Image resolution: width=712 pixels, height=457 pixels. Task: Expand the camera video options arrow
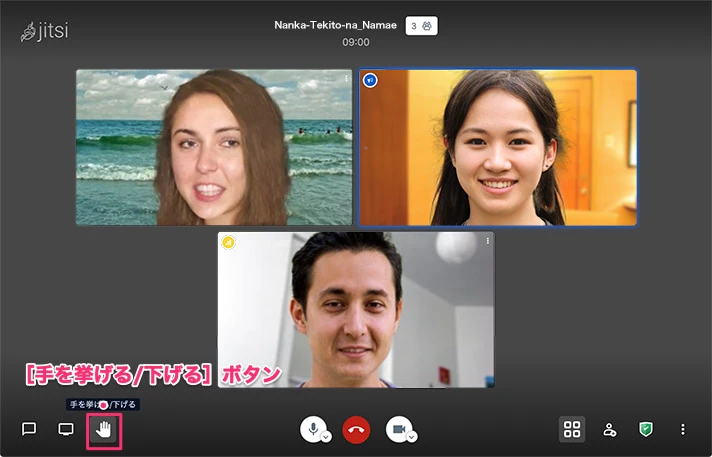click(x=411, y=437)
